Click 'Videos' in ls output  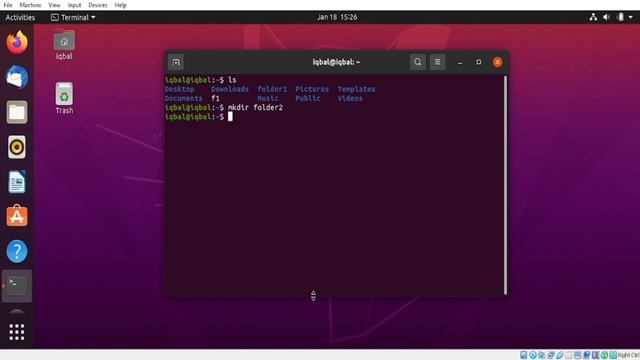[350, 98]
